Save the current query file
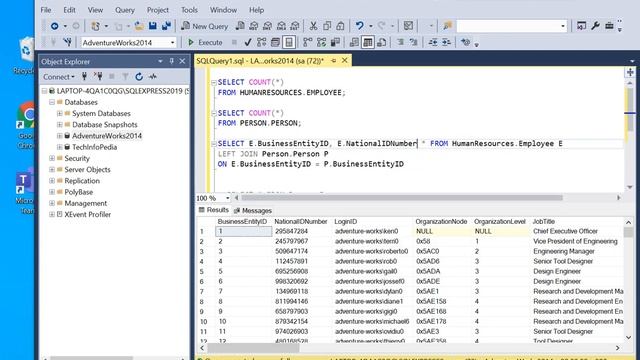The height and width of the screenshot is (360, 640). 153,26
